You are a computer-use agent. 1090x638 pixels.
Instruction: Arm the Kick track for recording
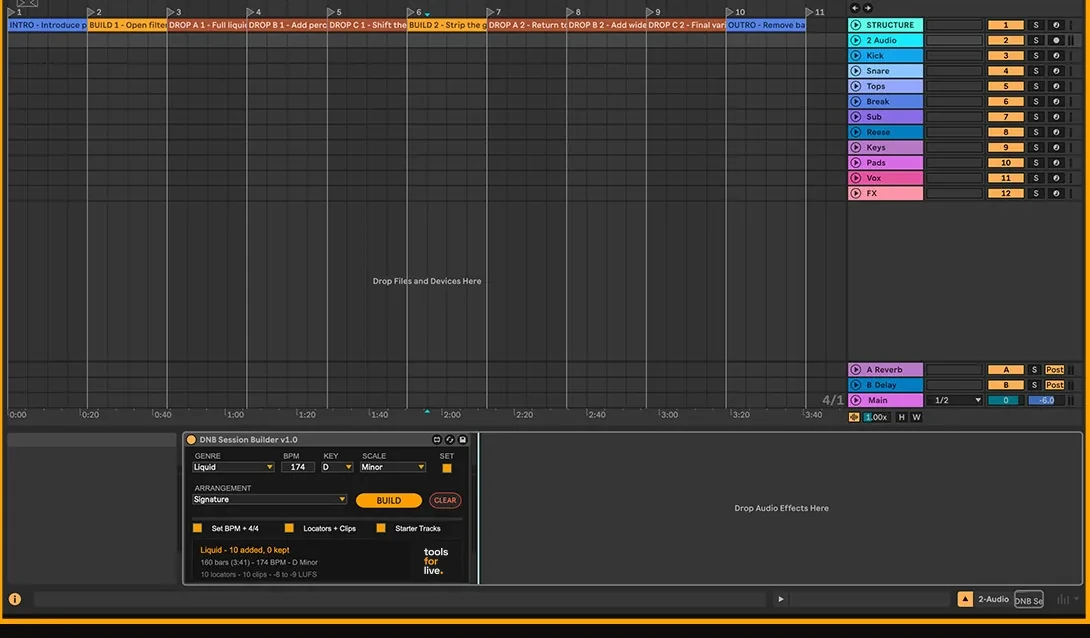click(x=1056, y=56)
